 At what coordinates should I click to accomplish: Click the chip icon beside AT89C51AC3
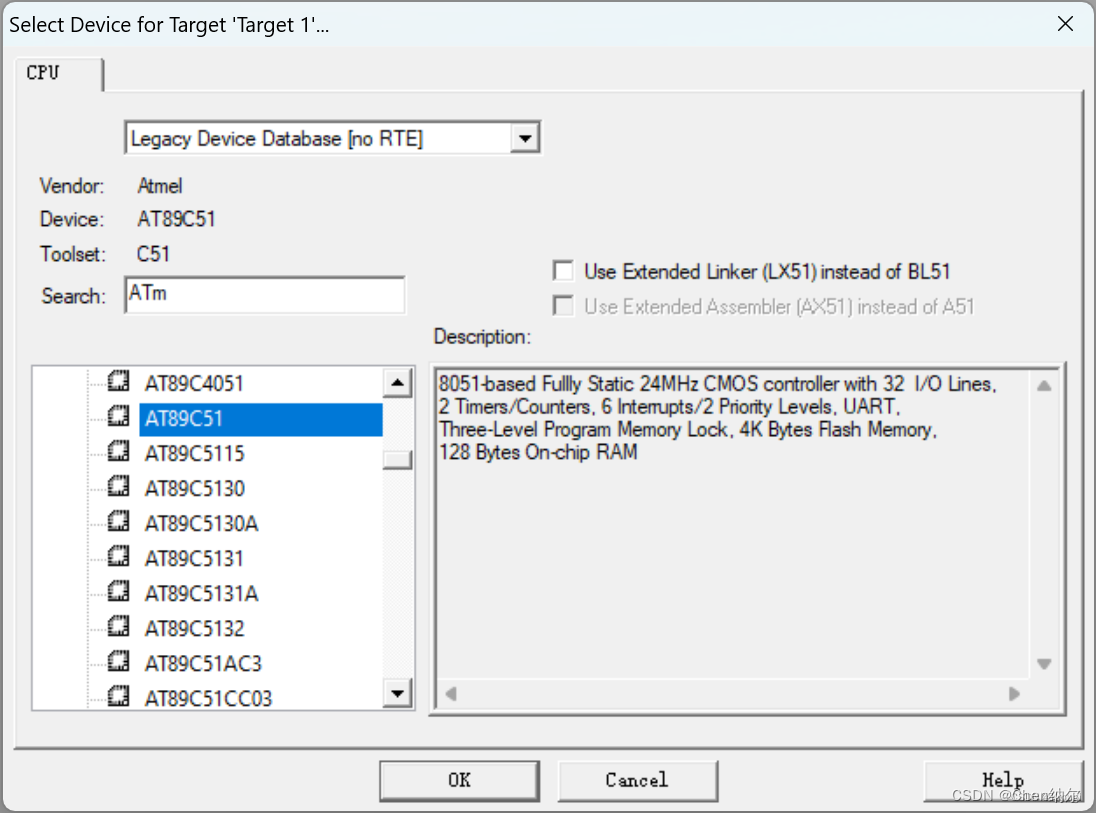tap(118, 661)
